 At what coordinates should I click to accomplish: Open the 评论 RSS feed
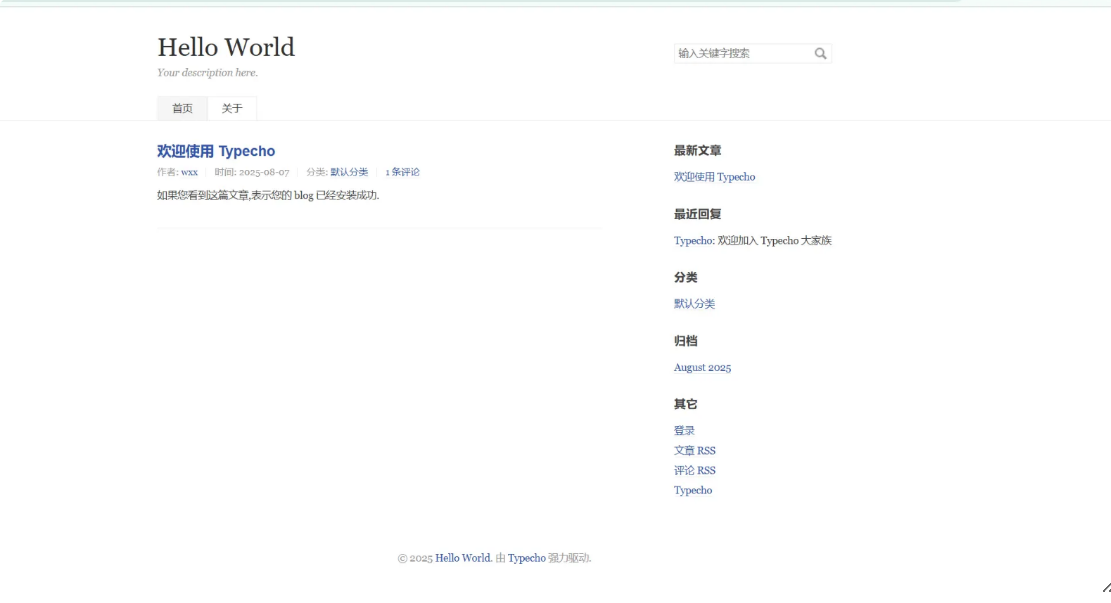(x=695, y=470)
